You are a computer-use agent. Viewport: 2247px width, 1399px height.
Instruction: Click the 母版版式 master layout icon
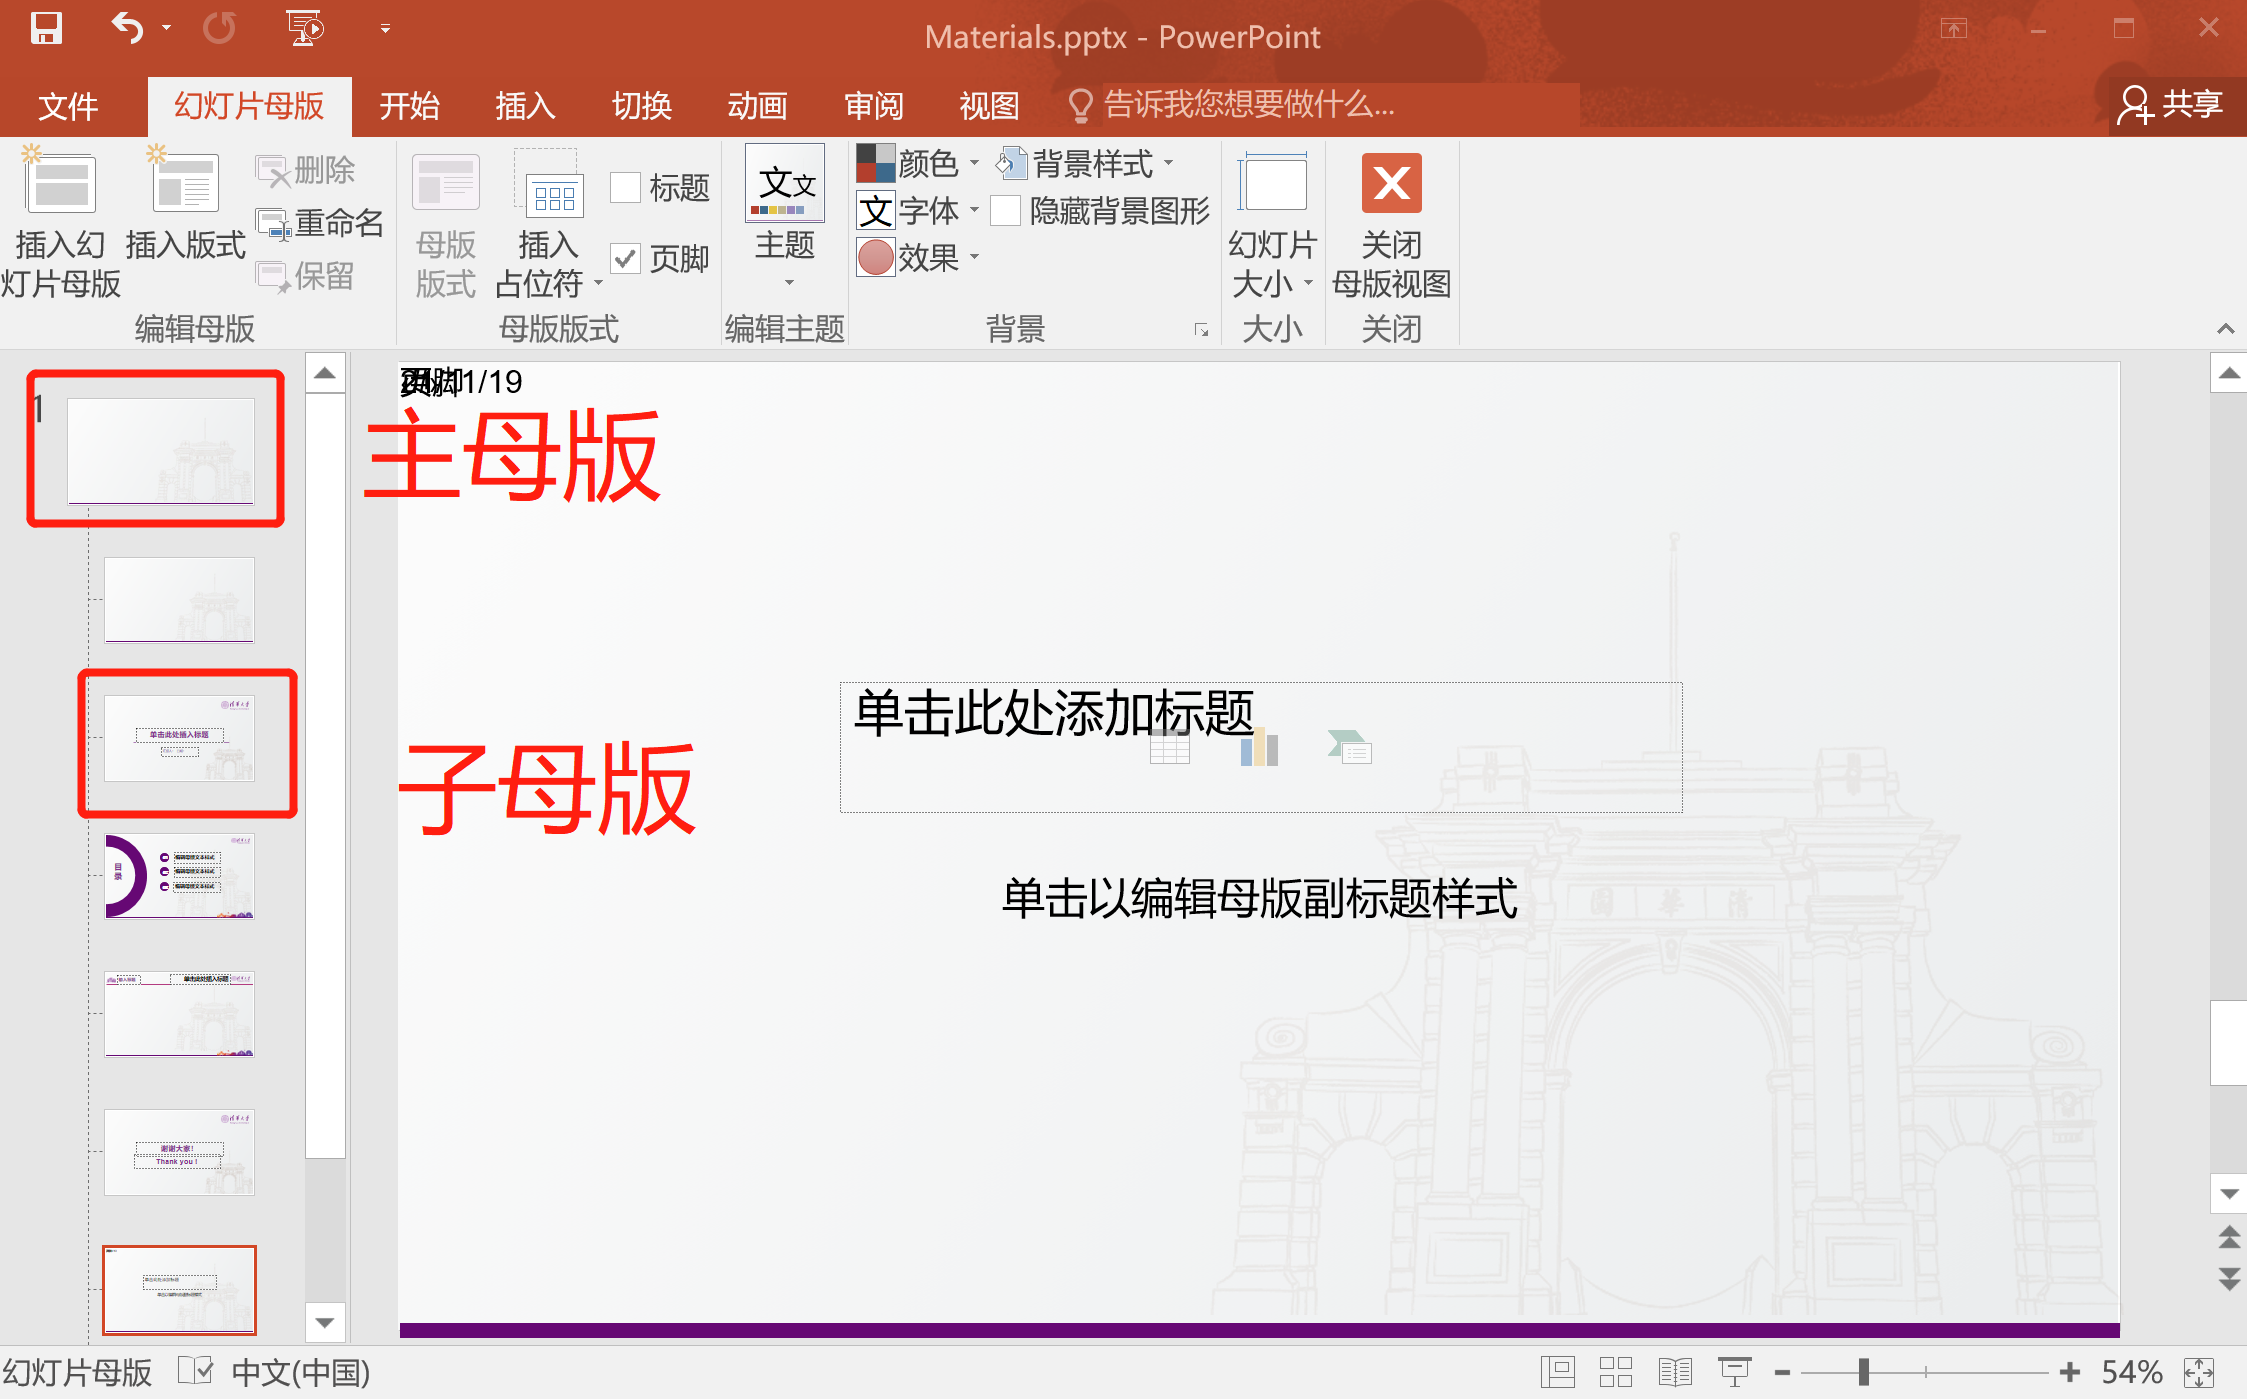pos(446,224)
